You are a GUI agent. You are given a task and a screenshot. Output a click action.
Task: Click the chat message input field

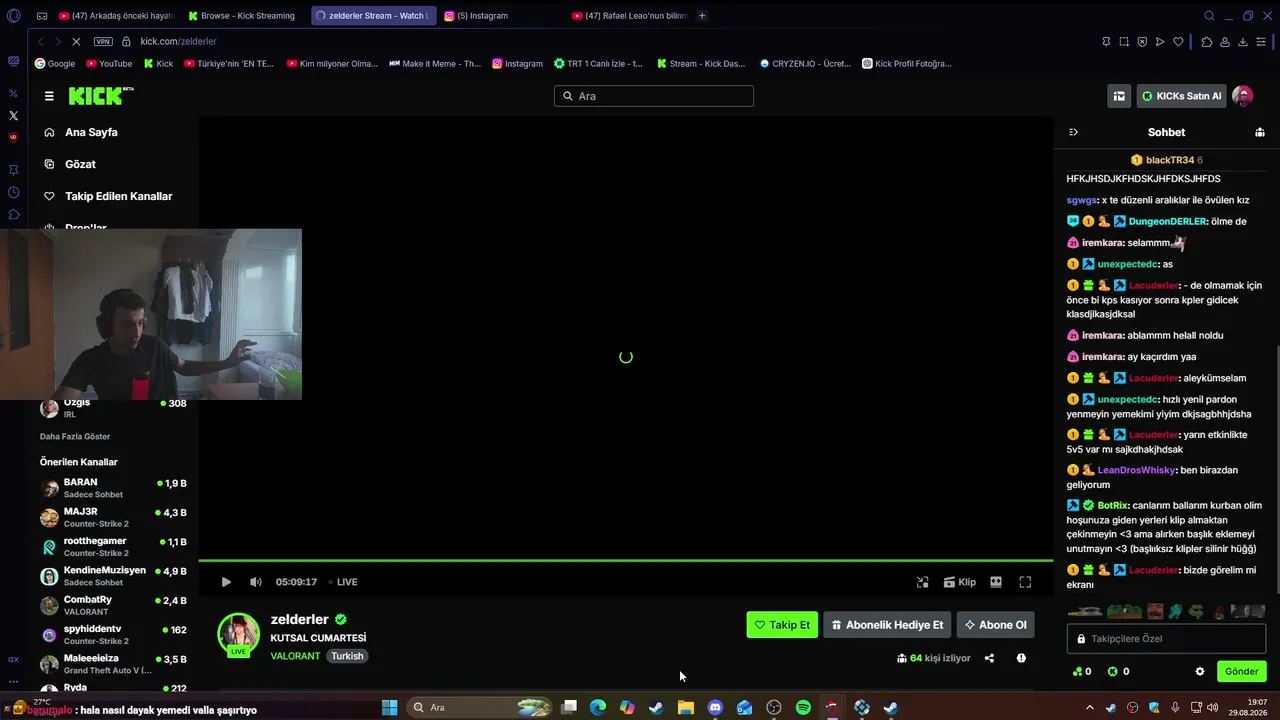(1166, 638)
